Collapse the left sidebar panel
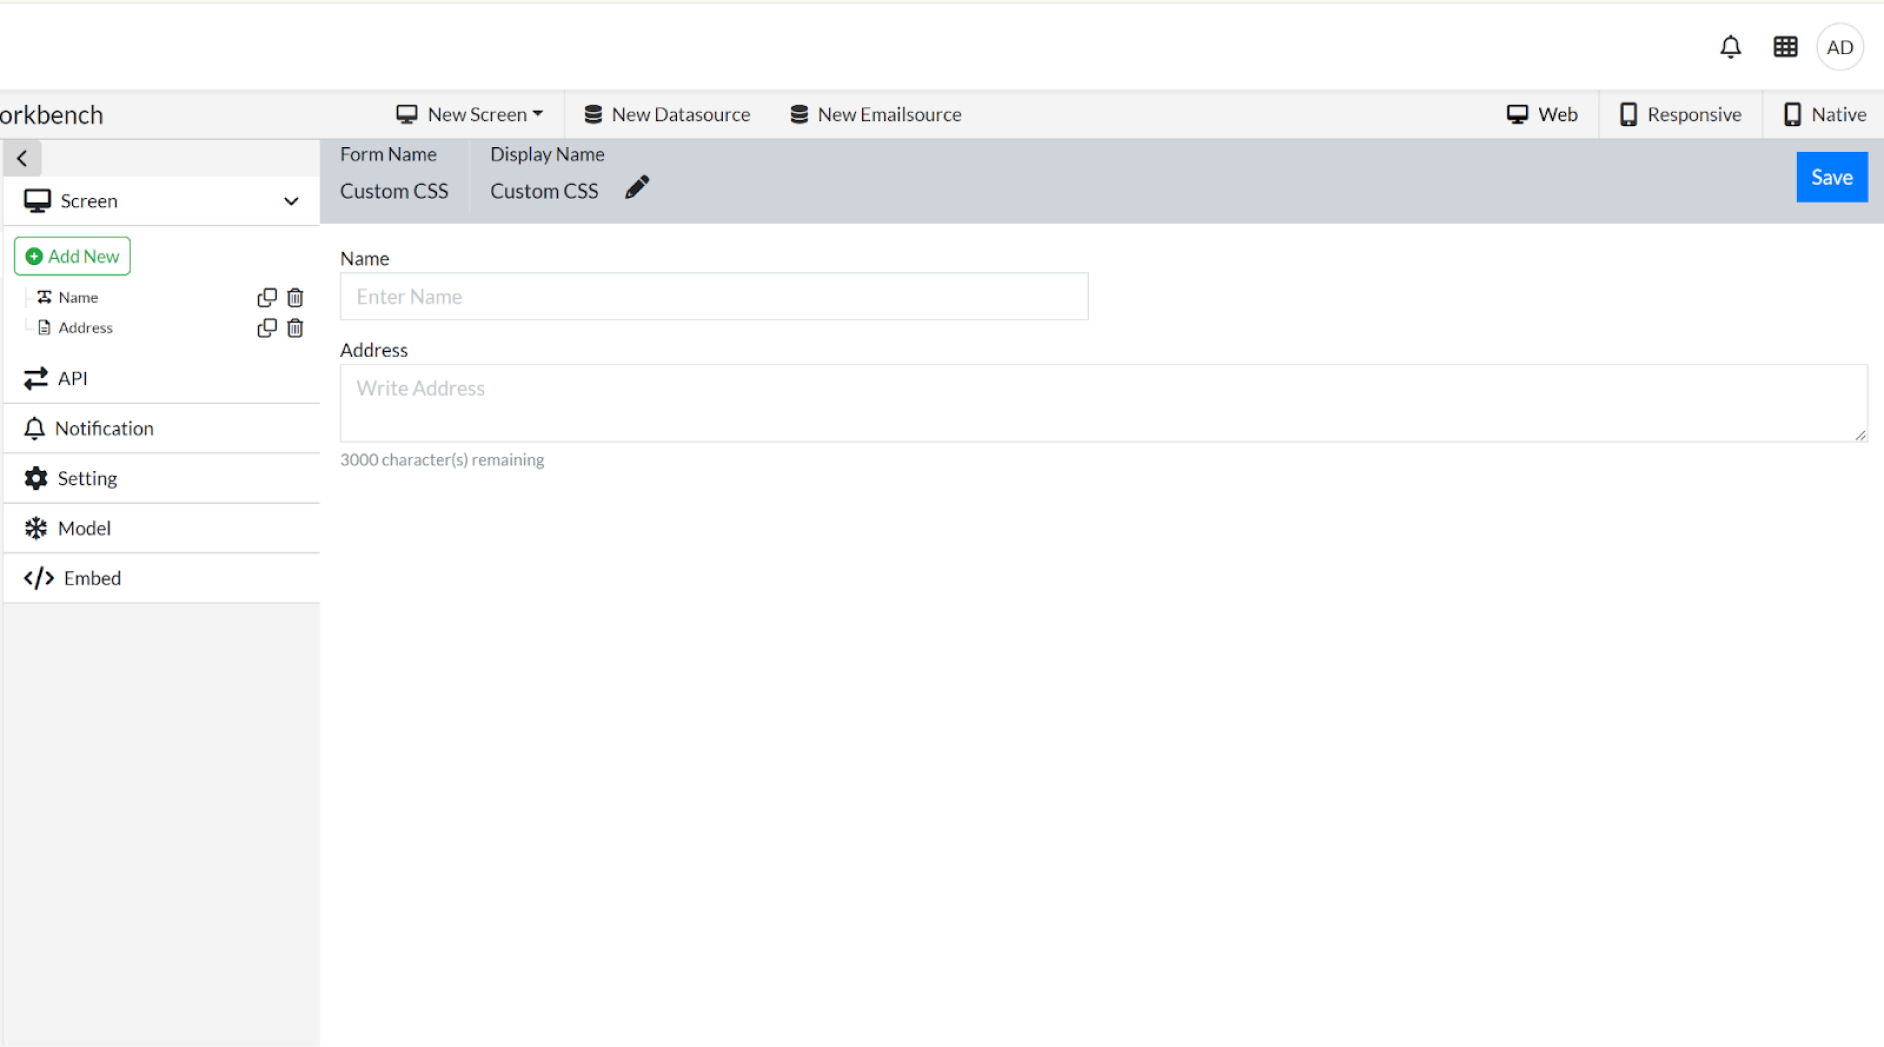Image resolution: width=1884 pixels, height=1047 pixels. 22,158
